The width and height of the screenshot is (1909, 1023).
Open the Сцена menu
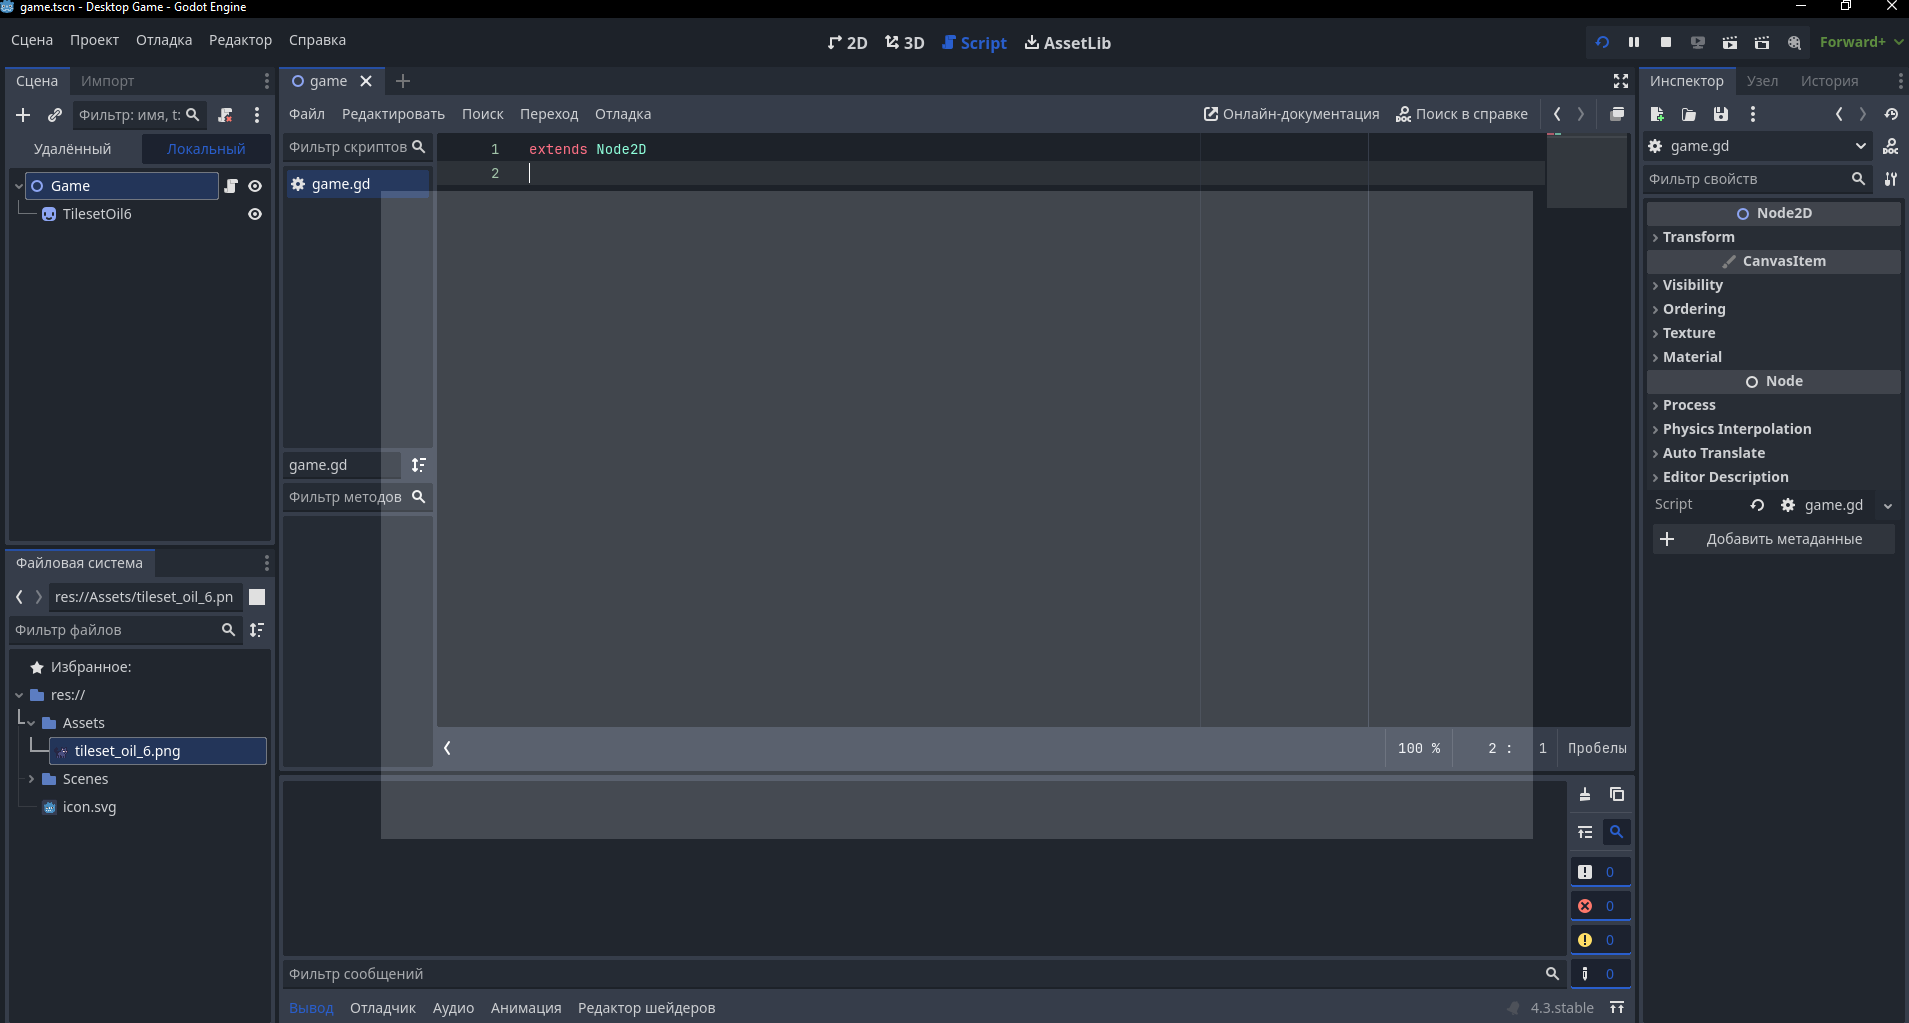32,40
